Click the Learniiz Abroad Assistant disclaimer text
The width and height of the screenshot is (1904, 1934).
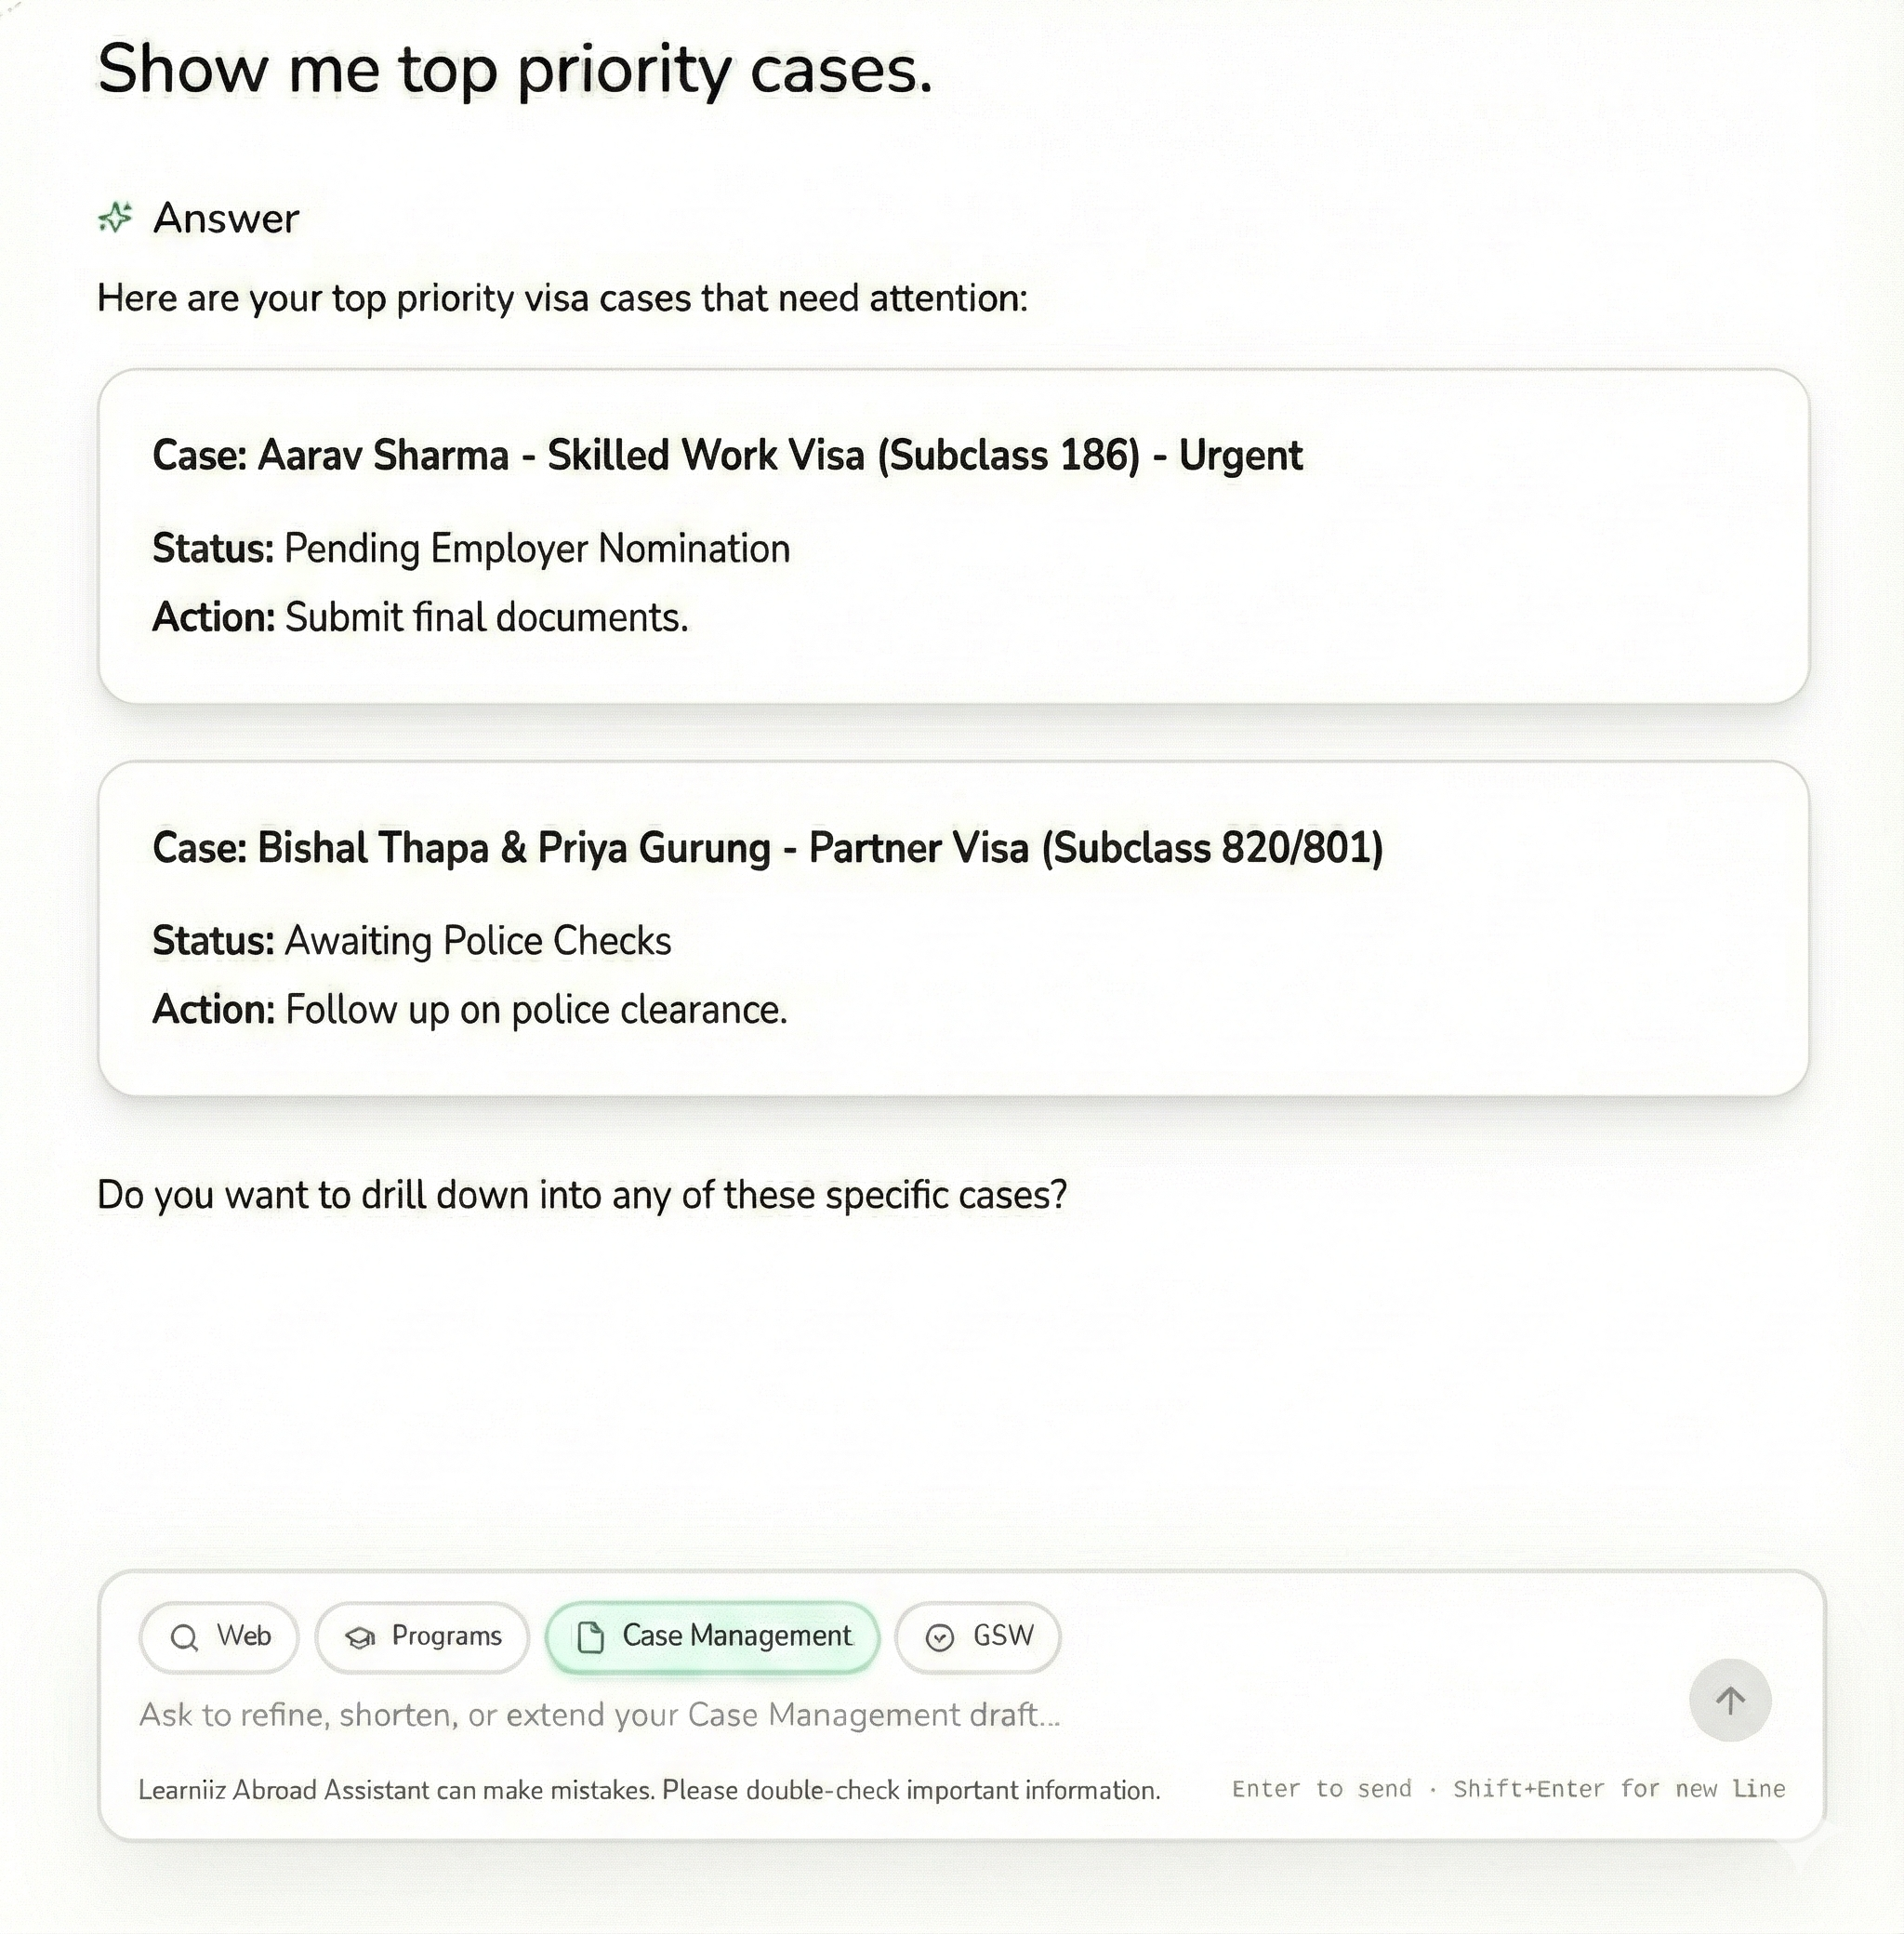tap(649, 1790)
